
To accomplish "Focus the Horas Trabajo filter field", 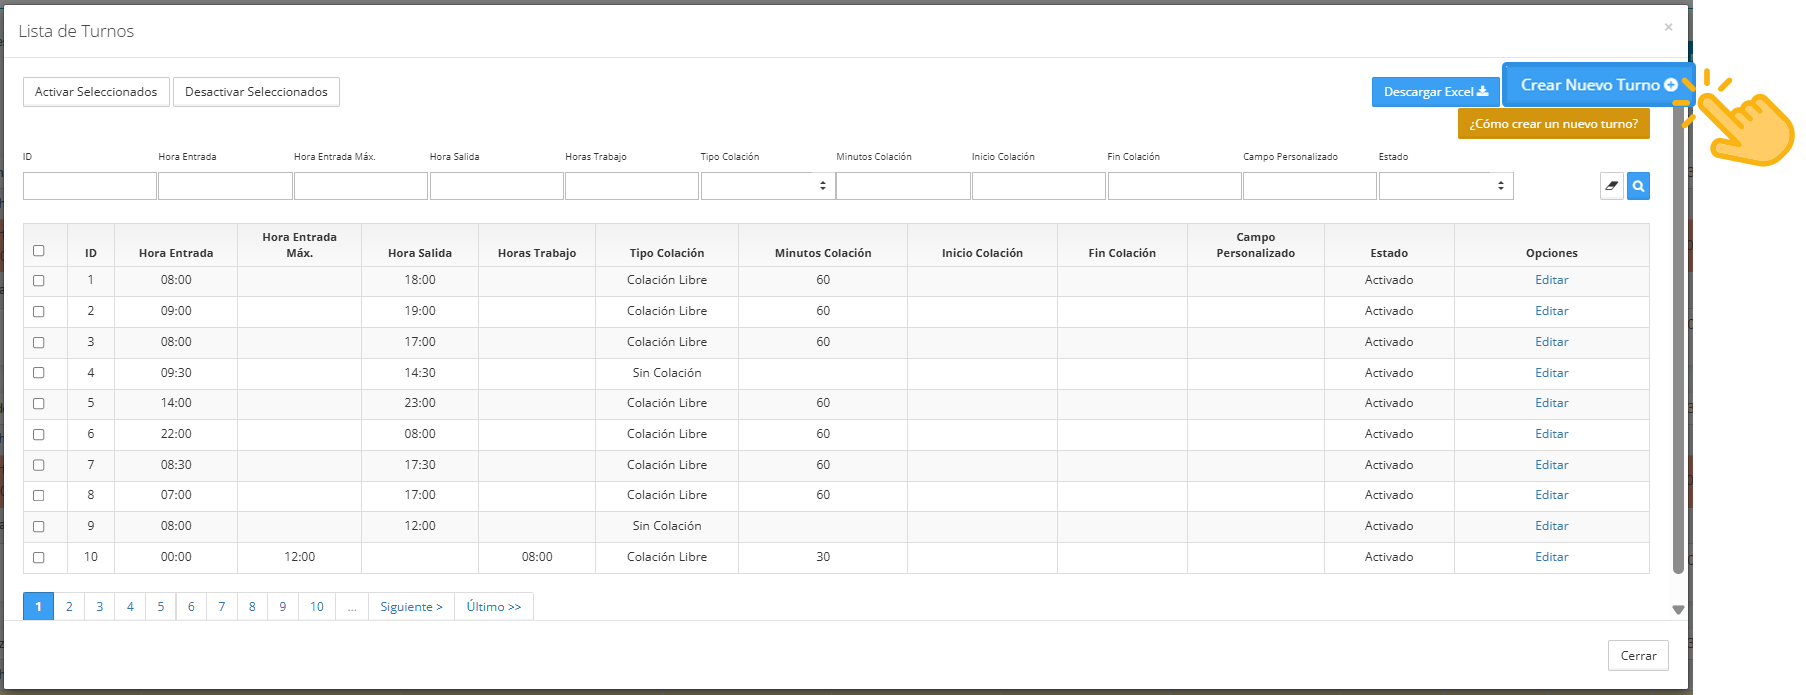I will (632, 186).
